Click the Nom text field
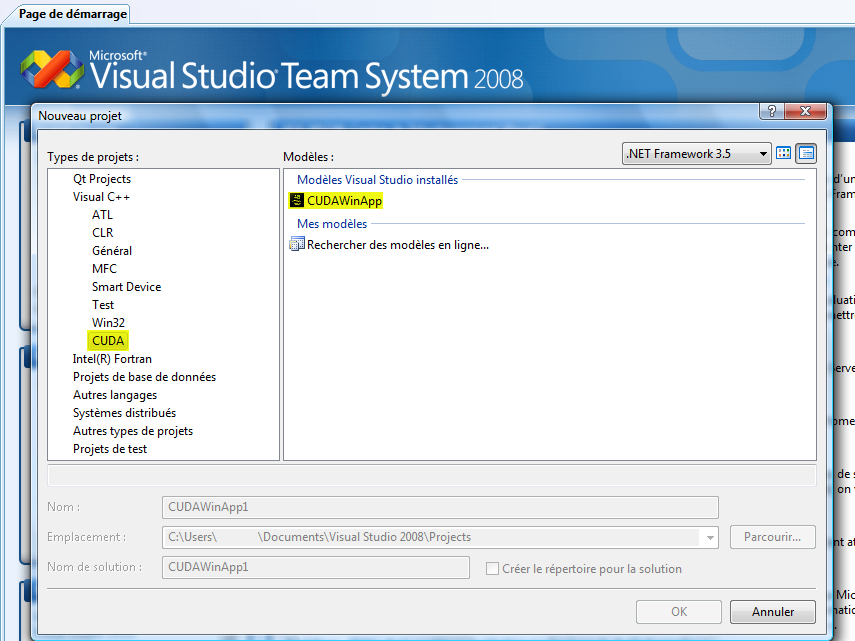The image size is (855, 641). click(439, 507)
